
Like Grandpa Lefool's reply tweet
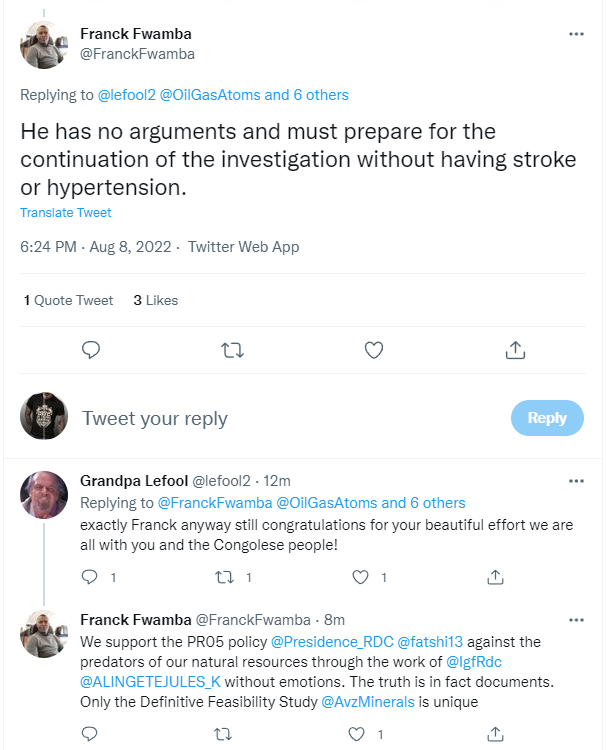tap(360, 577)
